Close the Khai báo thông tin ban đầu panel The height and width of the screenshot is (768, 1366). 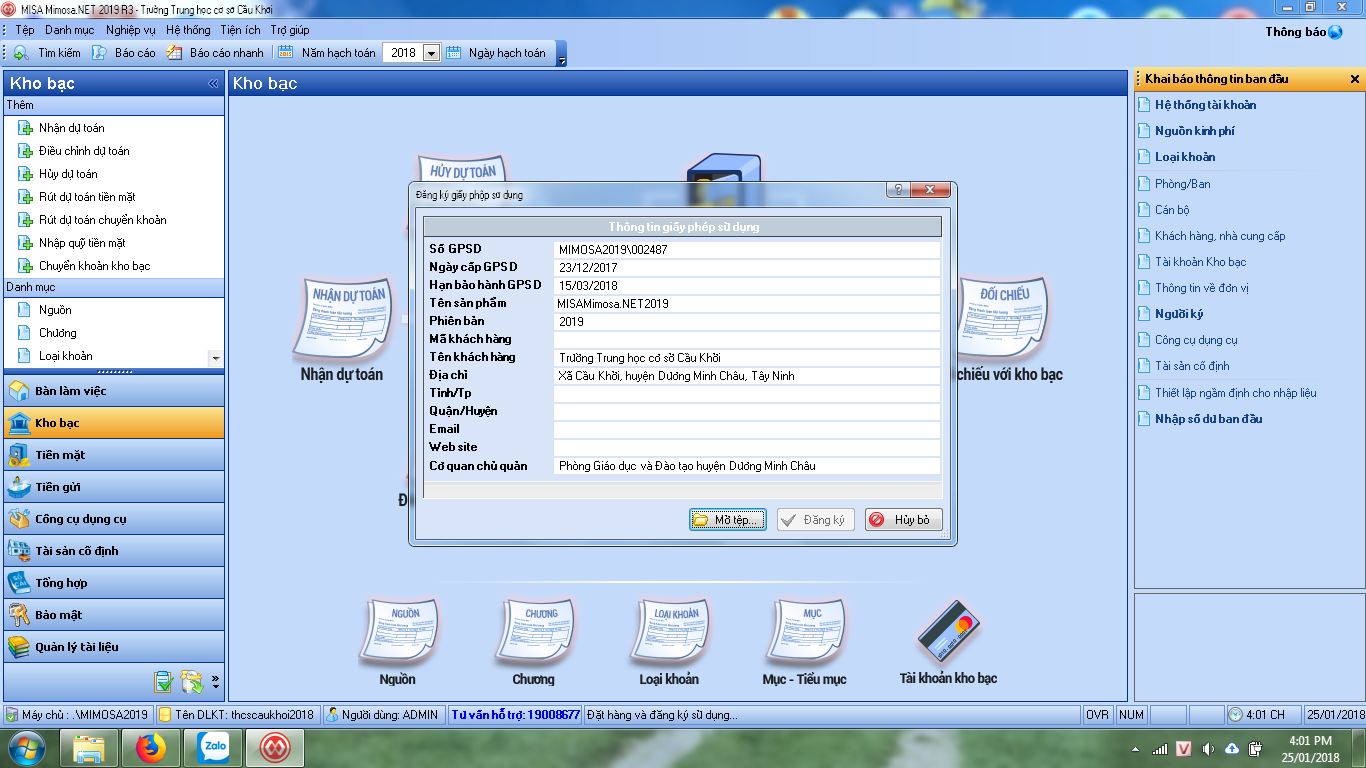pos(1355,79)
